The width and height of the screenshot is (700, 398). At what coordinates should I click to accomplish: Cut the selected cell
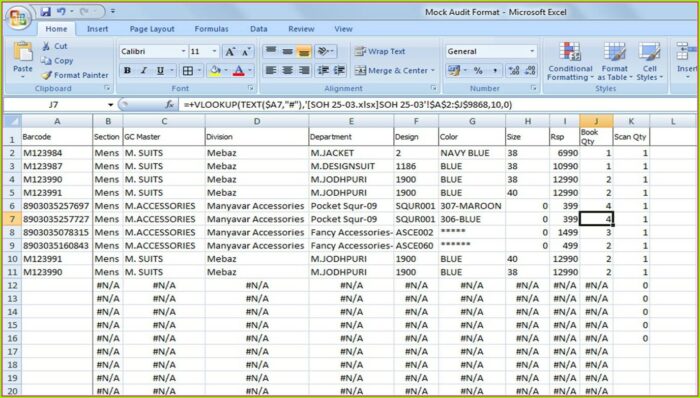[x=54, y=46]
